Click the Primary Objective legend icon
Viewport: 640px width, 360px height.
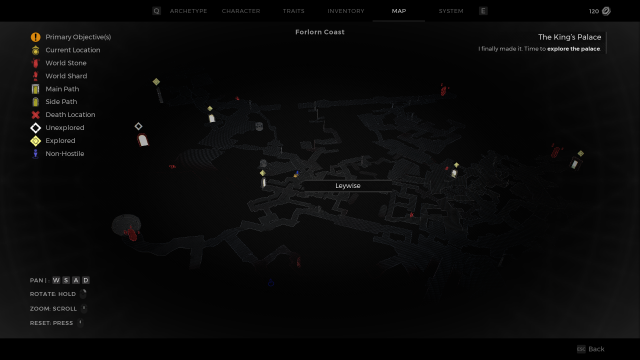(x=36, y=37)
